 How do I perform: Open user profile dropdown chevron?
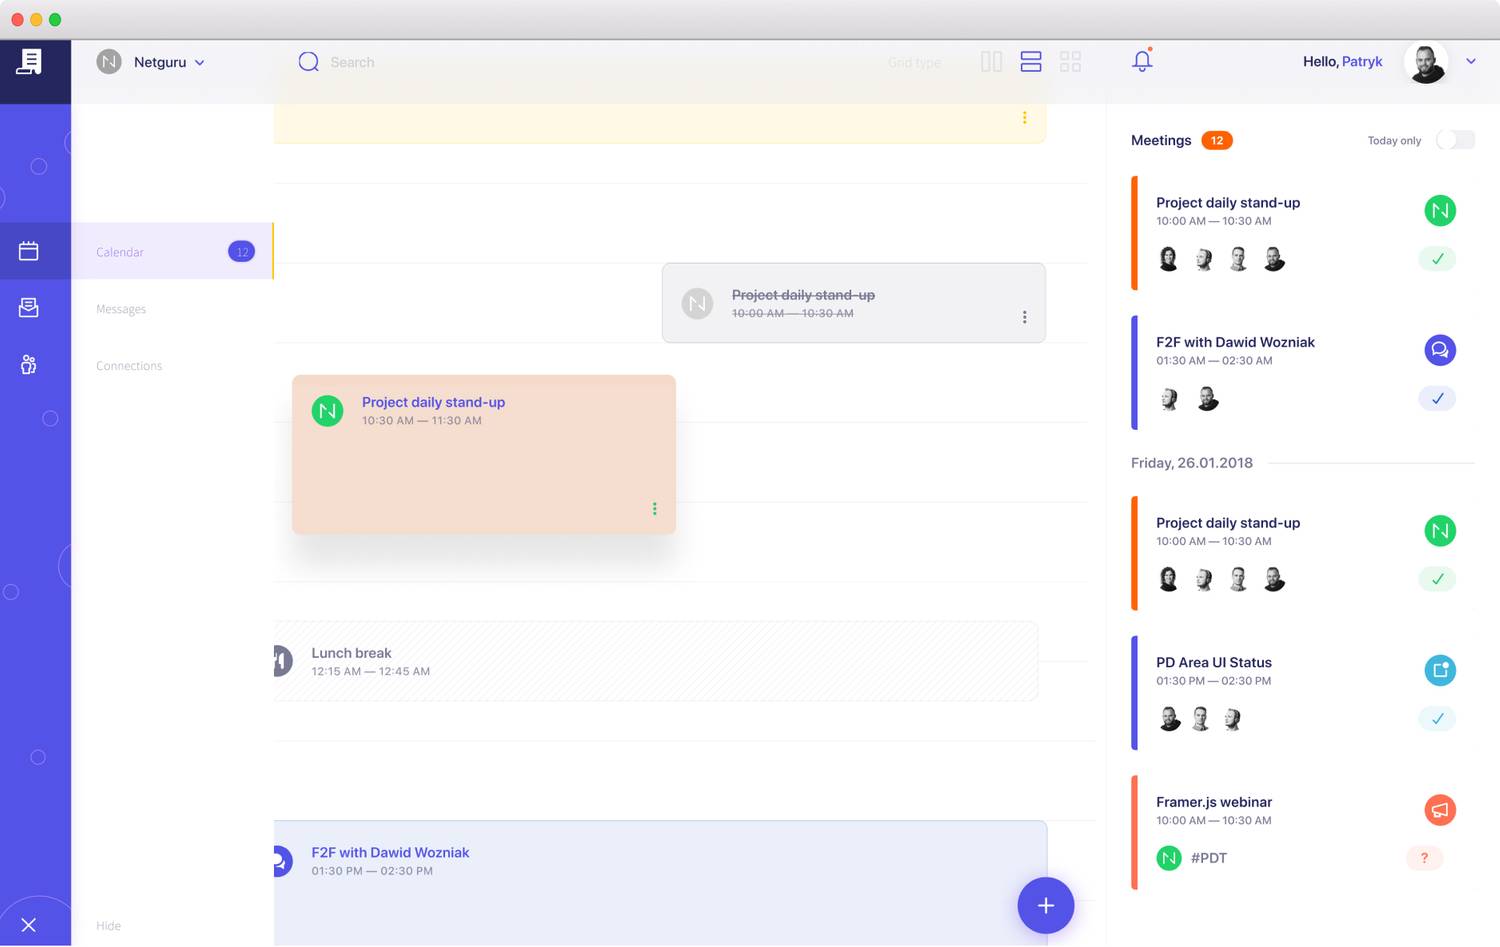coord(1471,61)
